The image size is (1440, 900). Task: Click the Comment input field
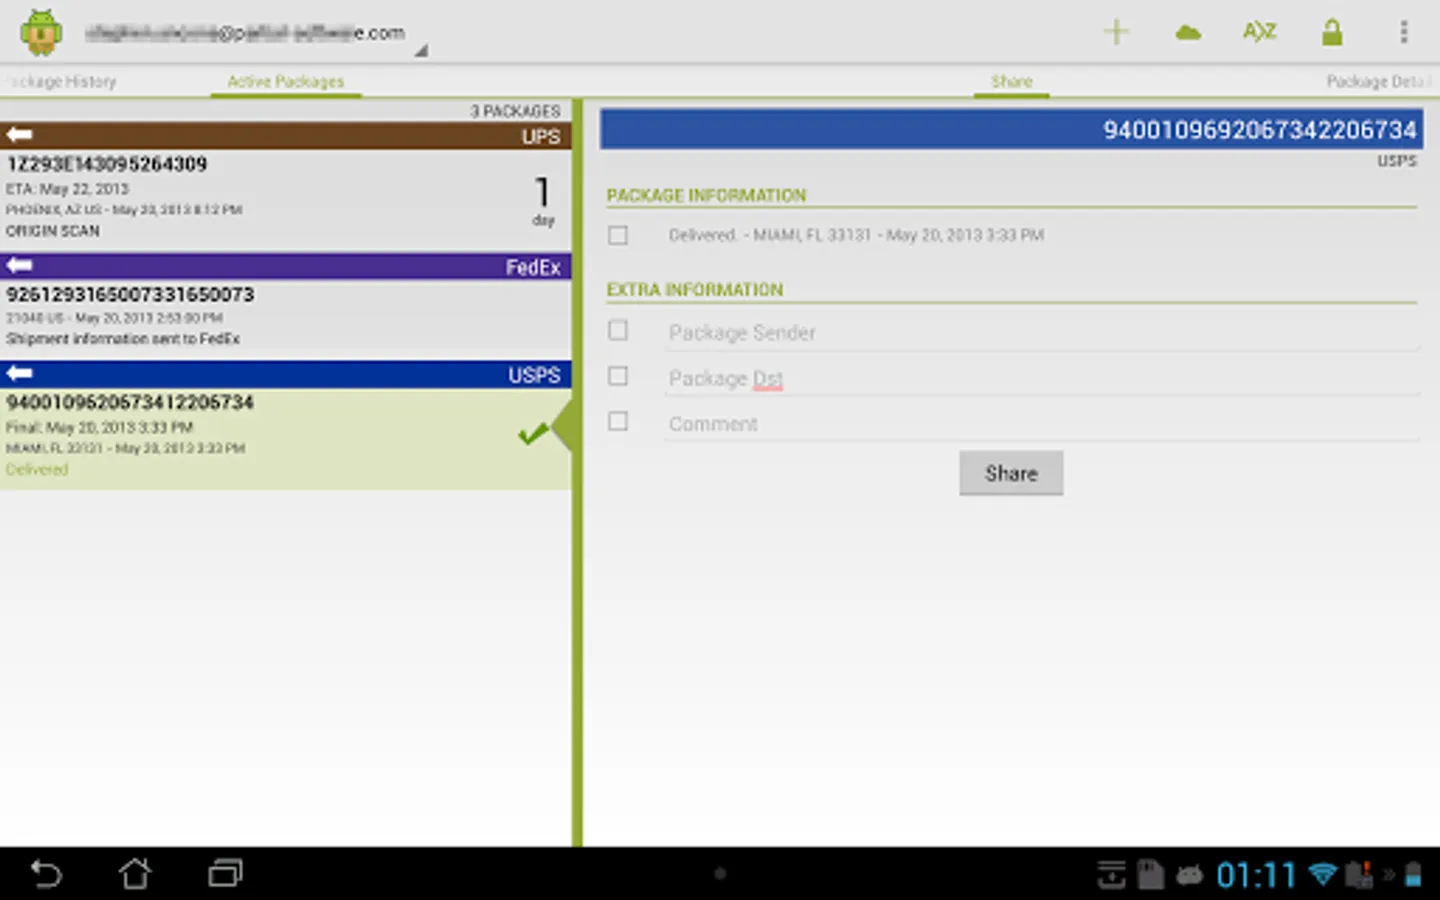tap(1042, 424)
